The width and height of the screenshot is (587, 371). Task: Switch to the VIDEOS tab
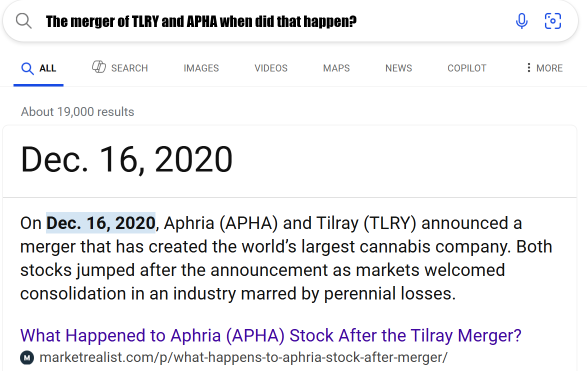271,68
